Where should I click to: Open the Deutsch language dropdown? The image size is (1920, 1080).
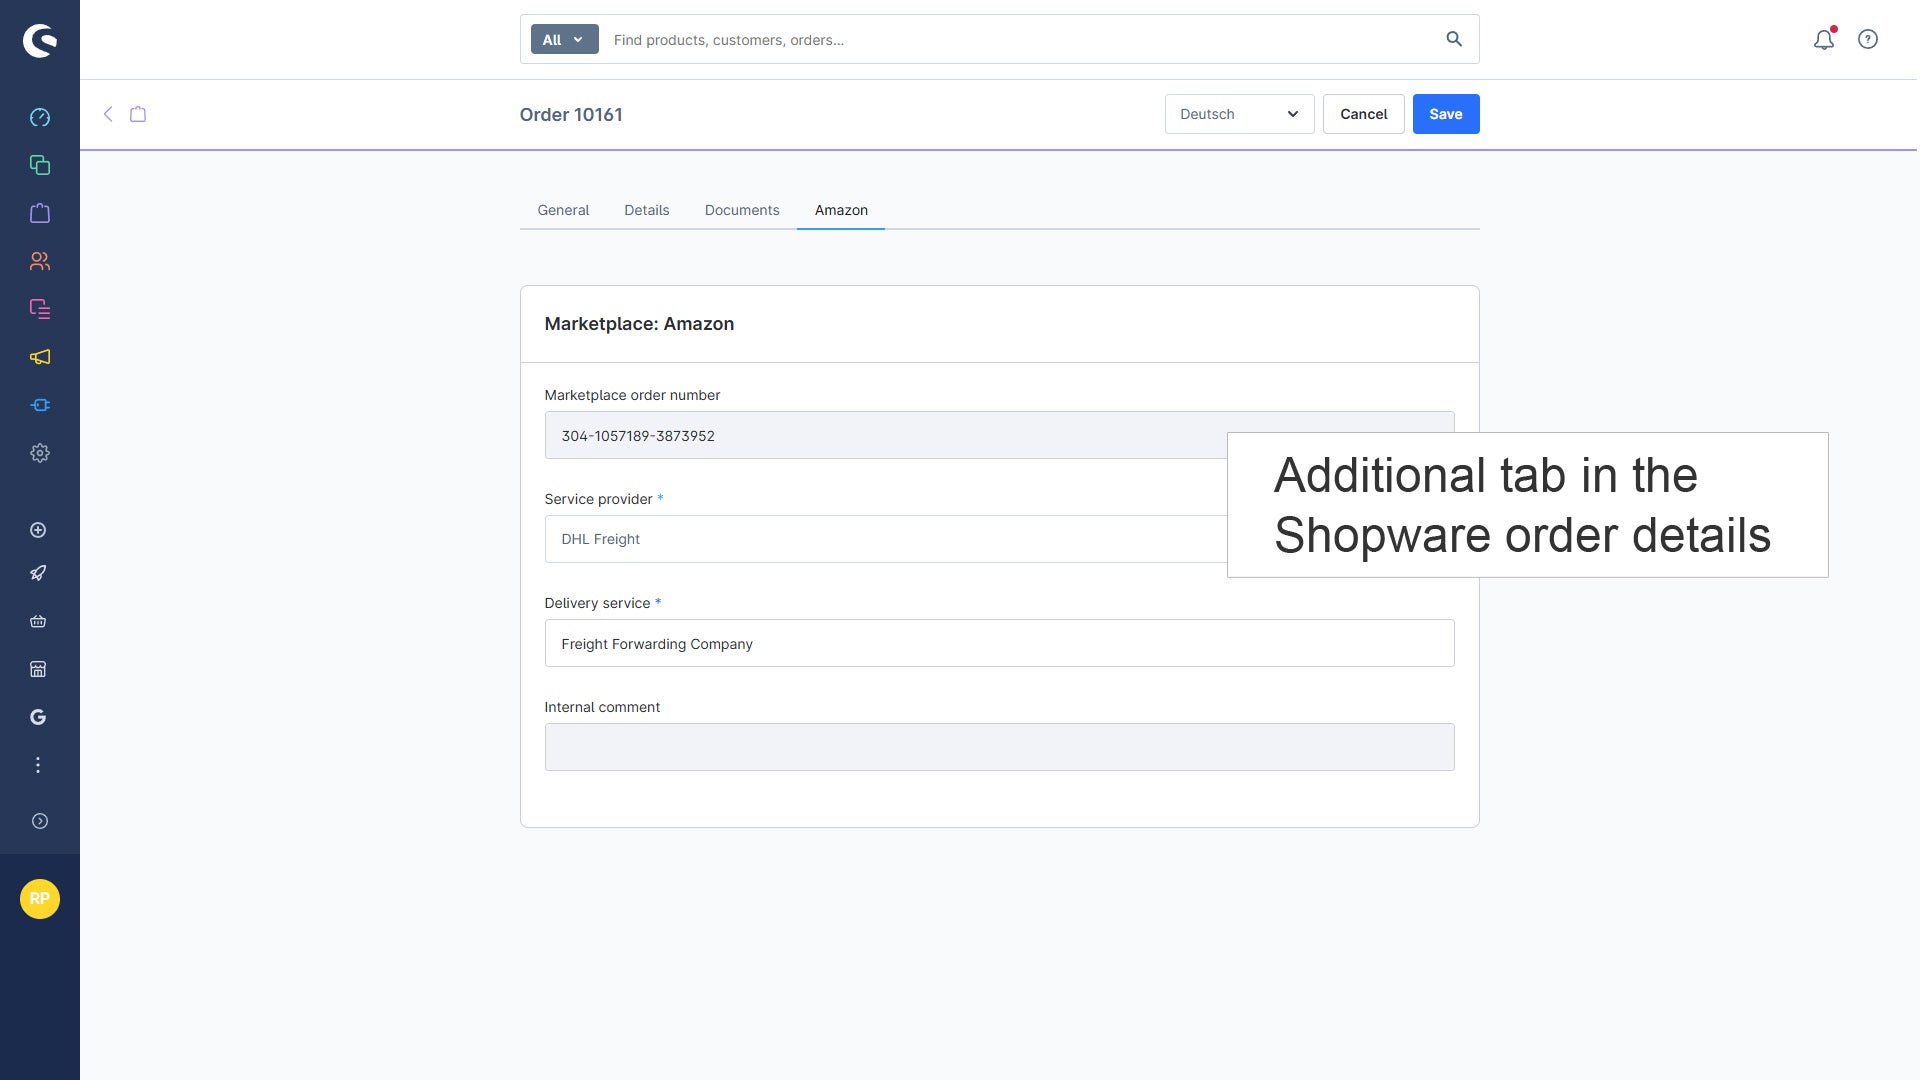(x=1239, y=114)
